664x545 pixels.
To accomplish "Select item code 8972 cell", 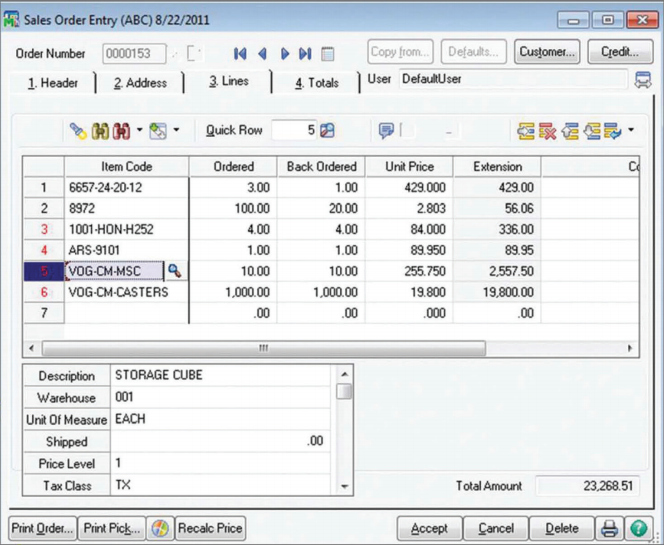I will pyautogui.click(x=126, y=208).
